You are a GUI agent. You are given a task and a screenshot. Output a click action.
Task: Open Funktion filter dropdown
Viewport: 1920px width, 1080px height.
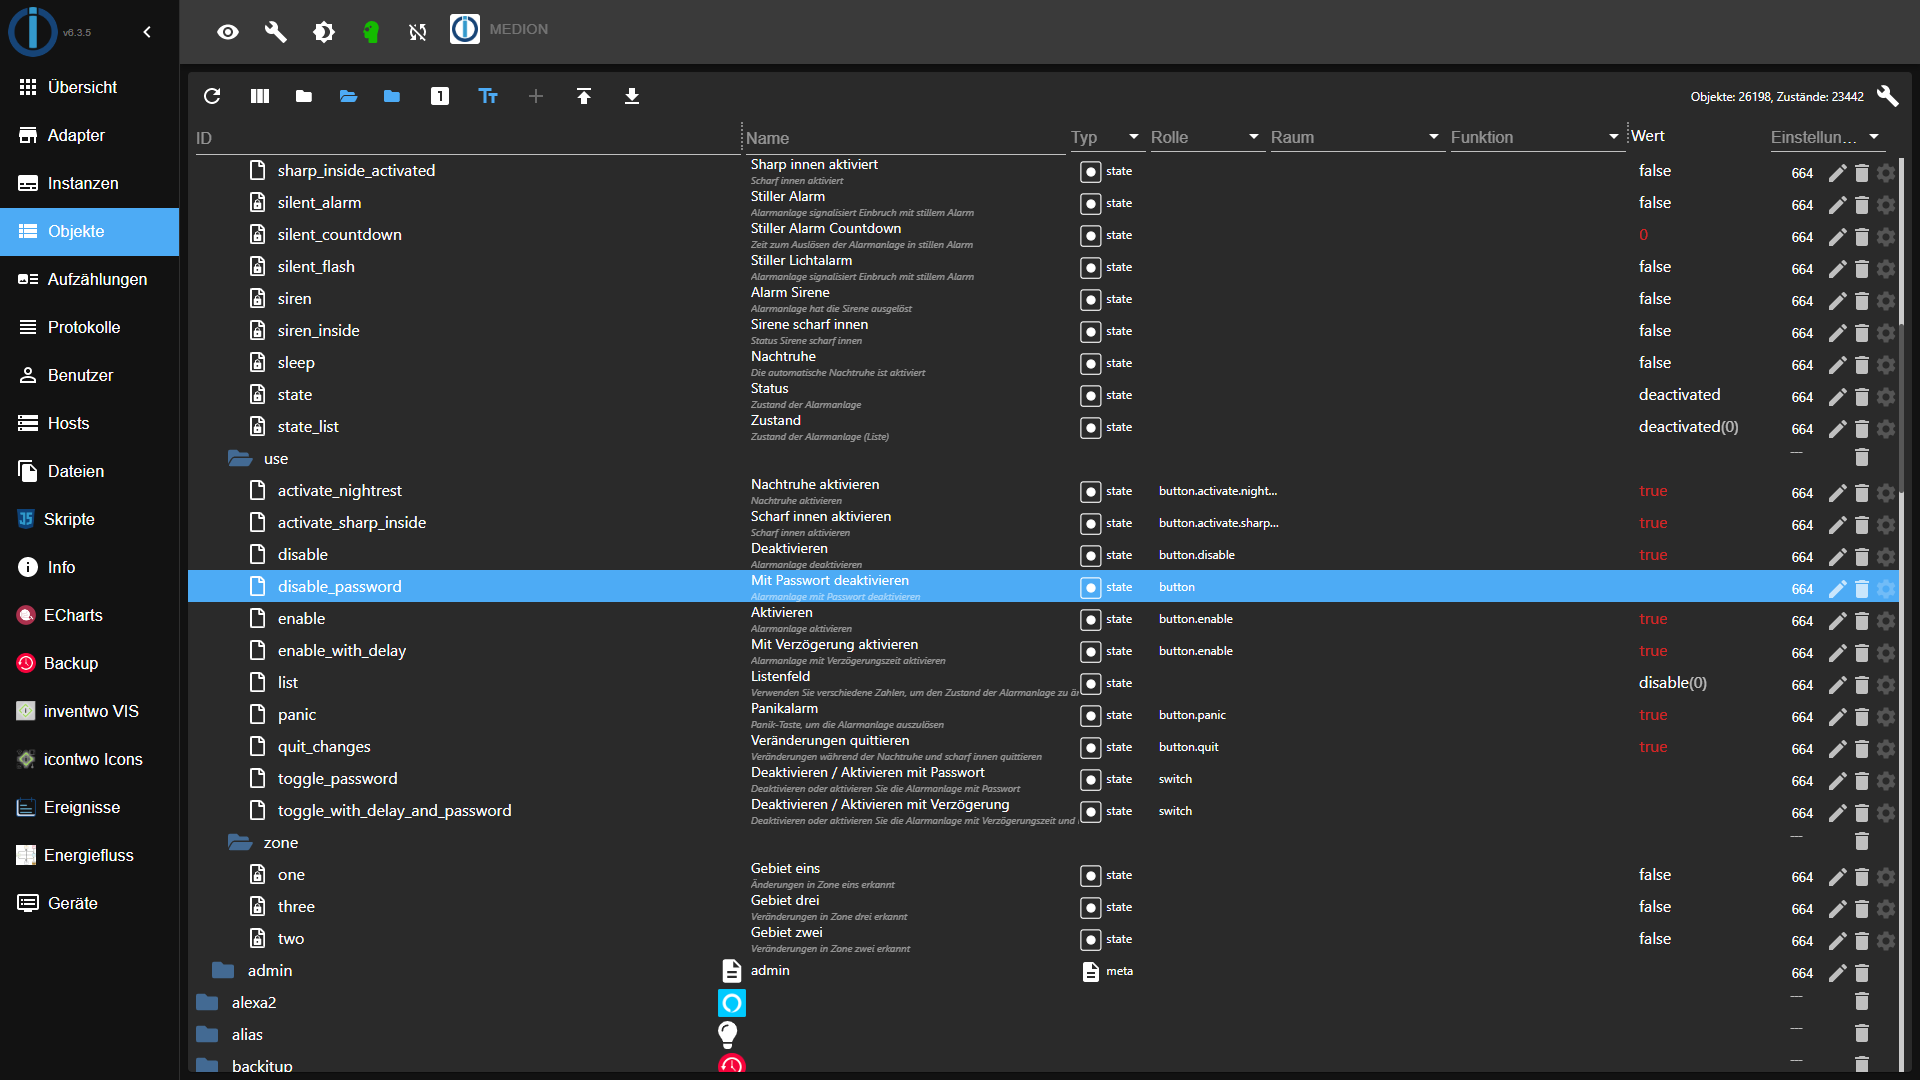(1536, 137)
